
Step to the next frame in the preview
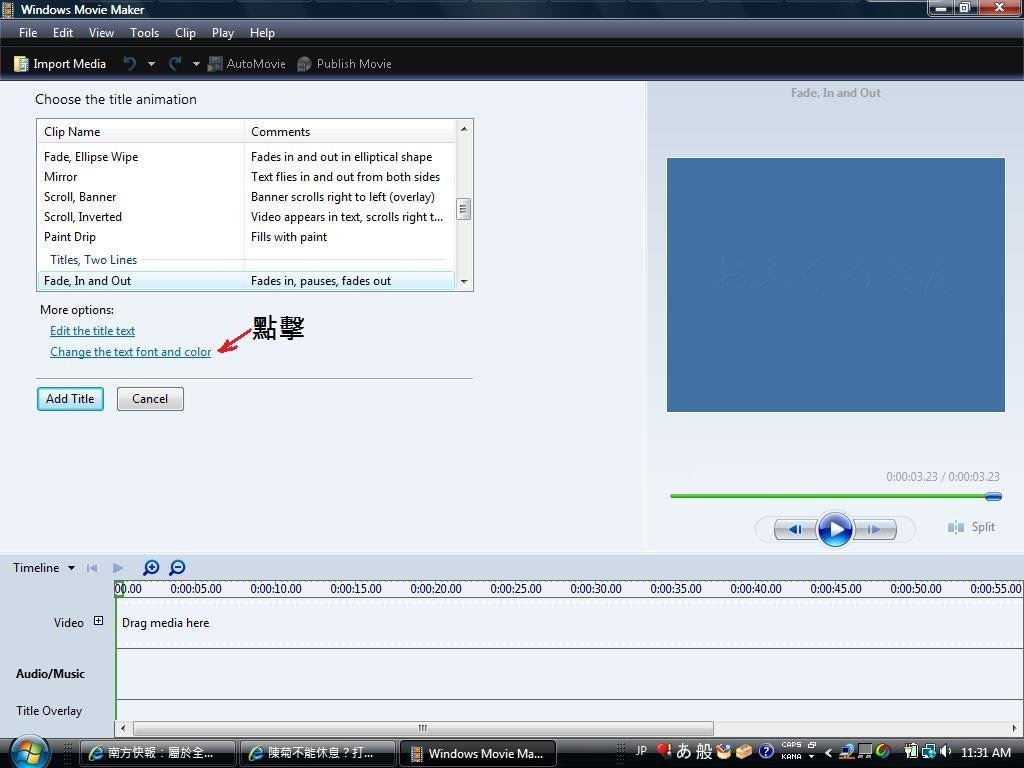875,529
